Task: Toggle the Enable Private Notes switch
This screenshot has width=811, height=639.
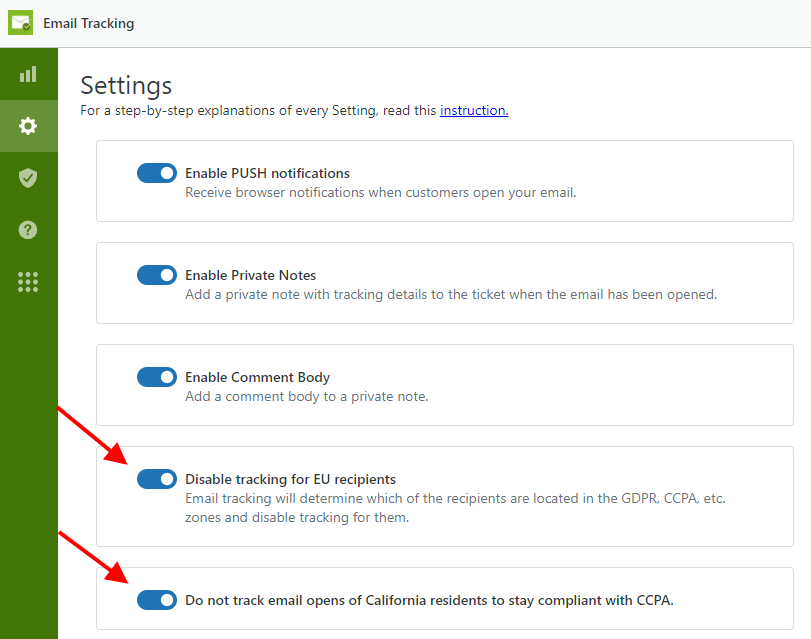Action: 157,275
